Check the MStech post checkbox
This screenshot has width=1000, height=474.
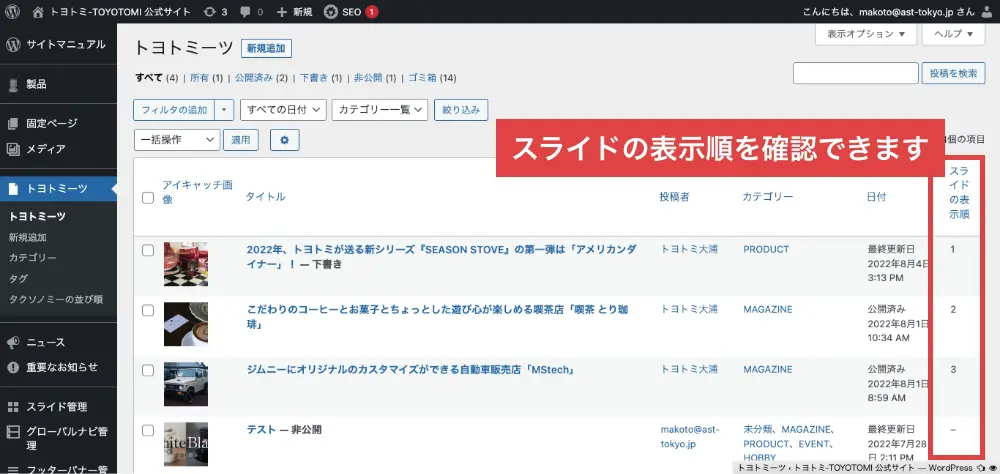pyautogui.click(x=148, y=370)
